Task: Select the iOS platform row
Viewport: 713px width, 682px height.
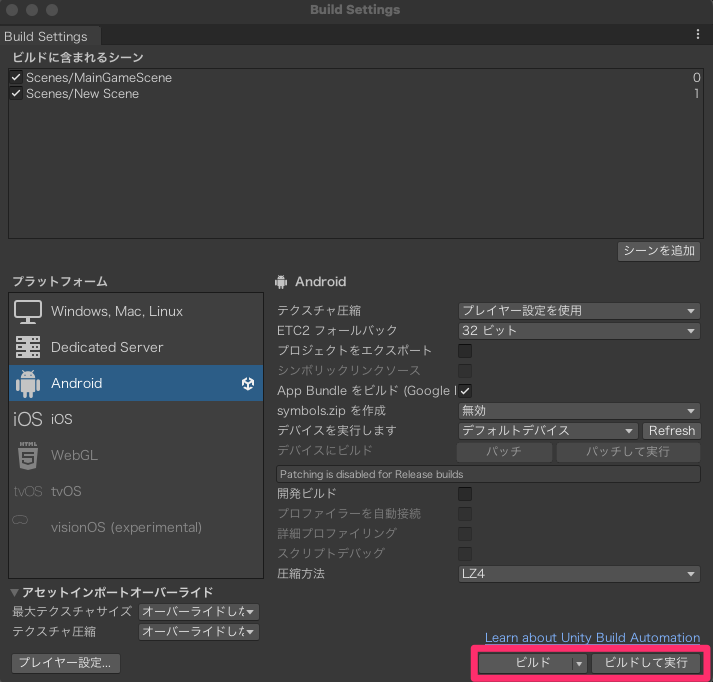Action: pyautogui.click(x=136, y=419)
